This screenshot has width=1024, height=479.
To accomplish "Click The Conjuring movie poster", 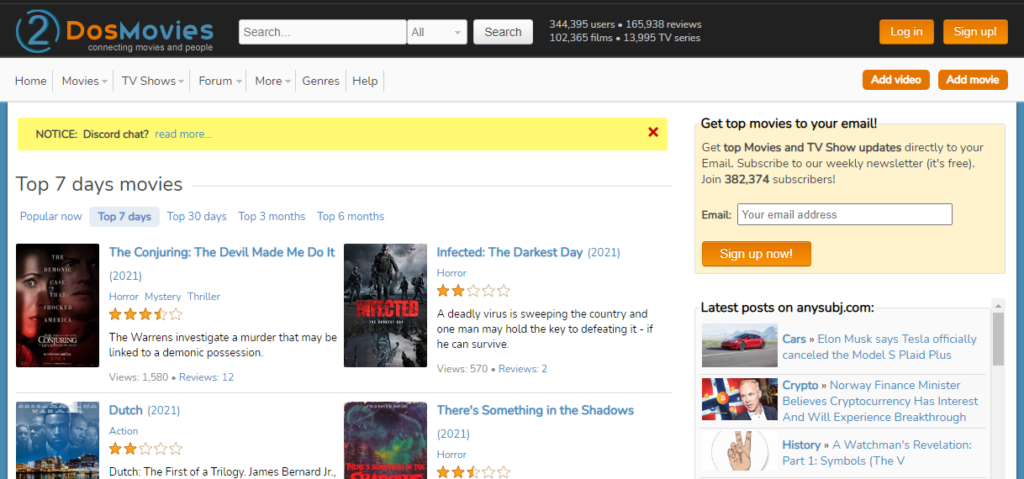I will (57, 305).
